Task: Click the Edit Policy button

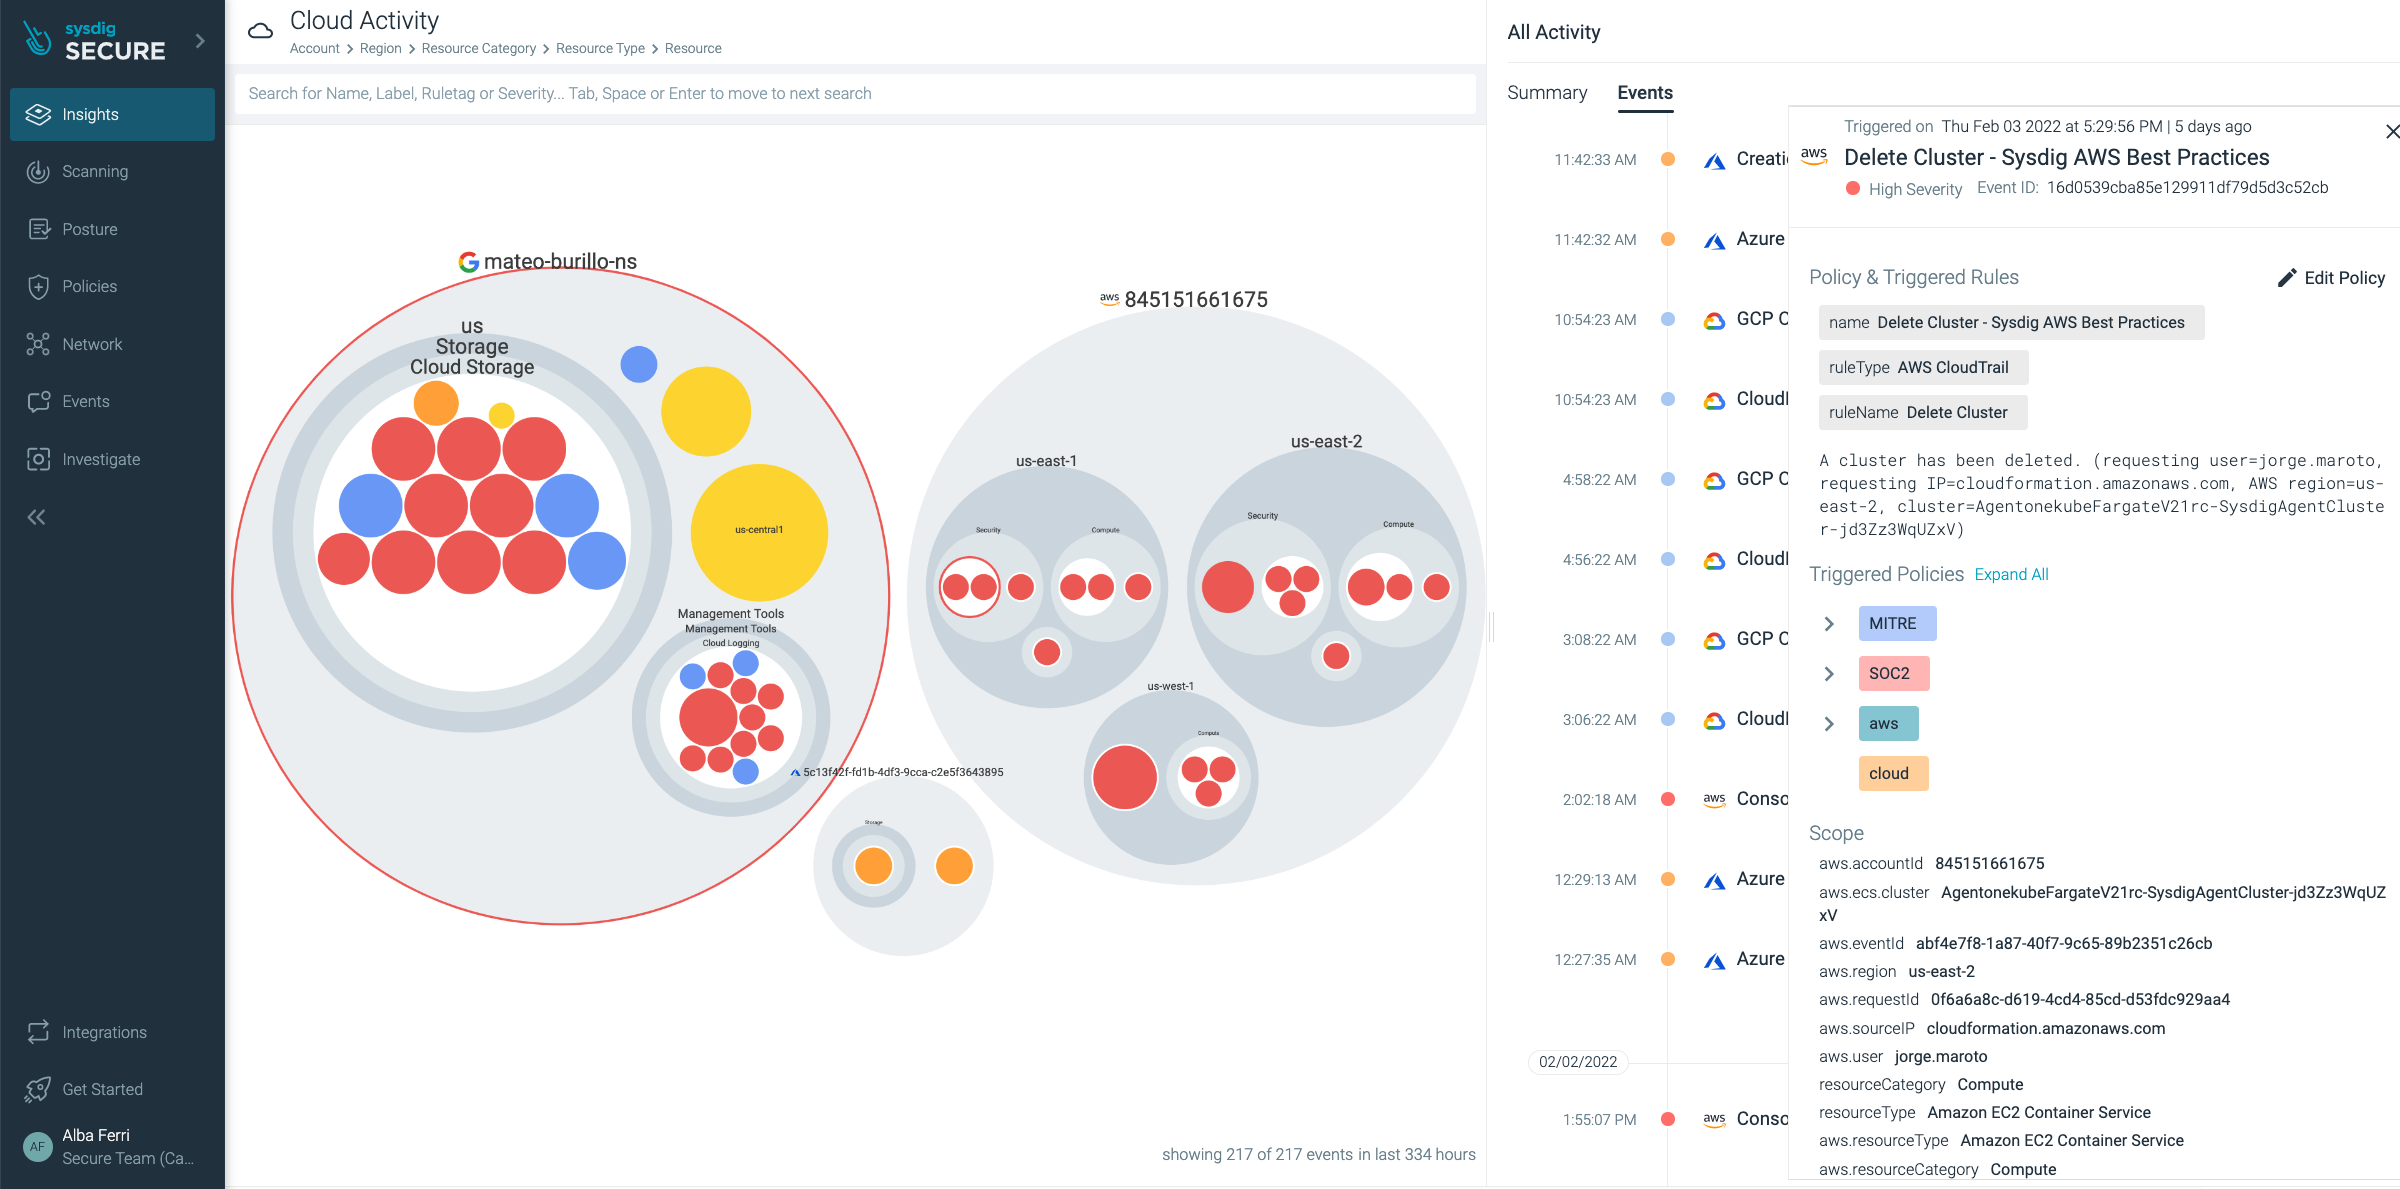Action: pos(2331,278)
